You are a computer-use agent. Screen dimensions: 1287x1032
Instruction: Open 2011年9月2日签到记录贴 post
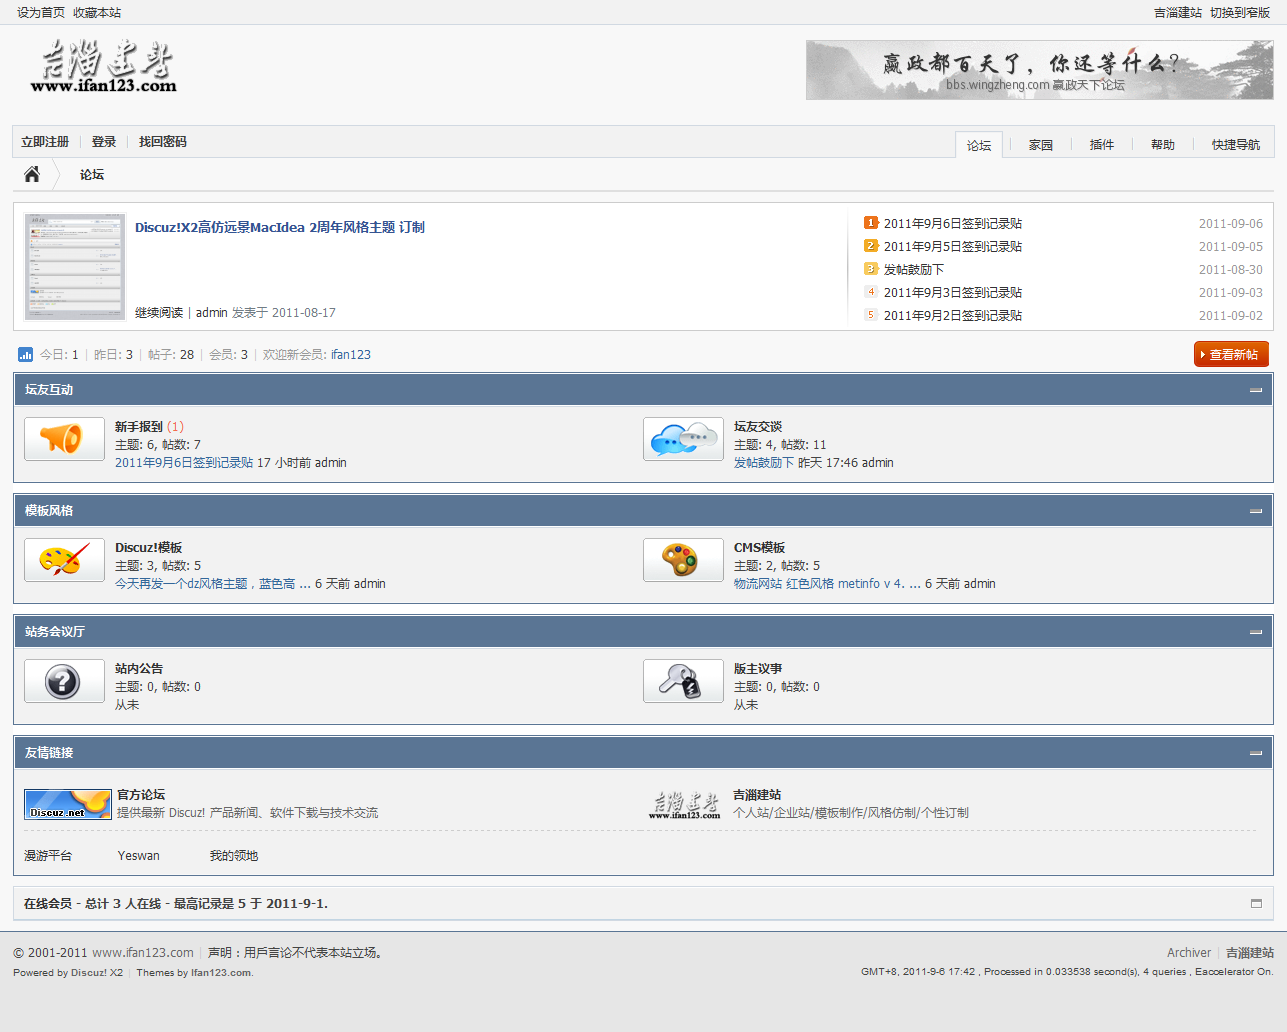click(x=953, y=315)
